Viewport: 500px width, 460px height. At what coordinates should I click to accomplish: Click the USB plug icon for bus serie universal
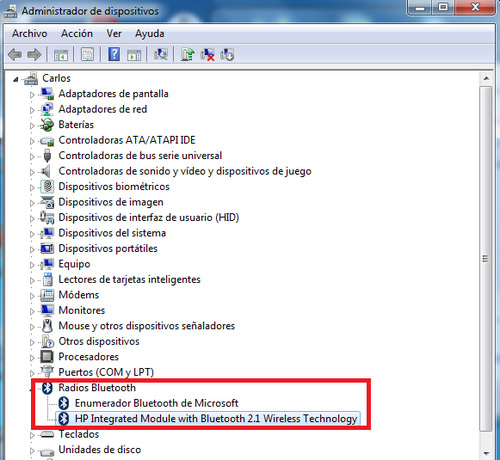(47, 156)
